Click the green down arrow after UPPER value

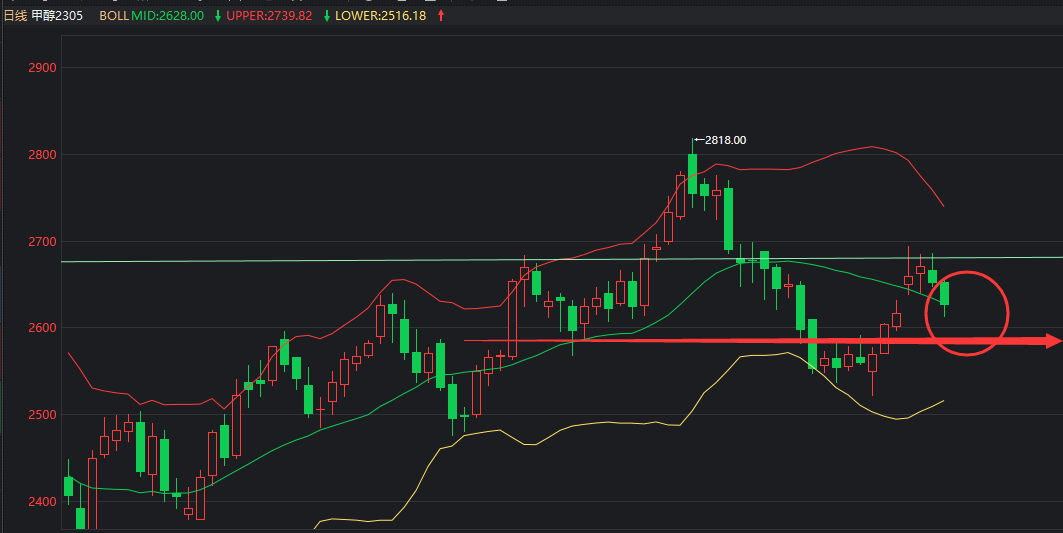329,16
